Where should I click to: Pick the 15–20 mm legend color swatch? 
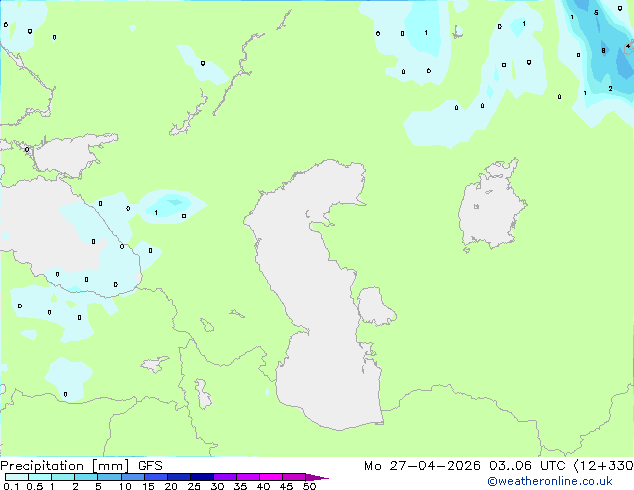155,477
